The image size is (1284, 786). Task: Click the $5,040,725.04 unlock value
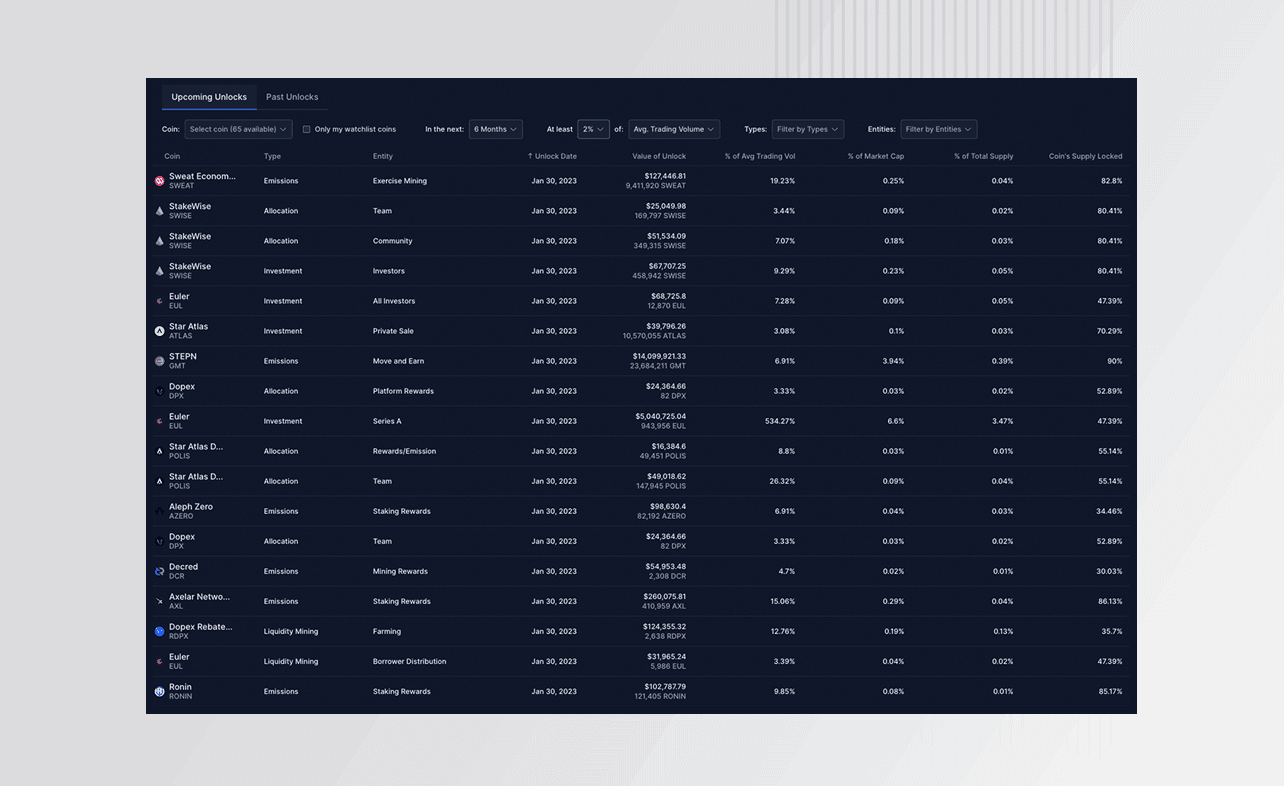[661, 416]
